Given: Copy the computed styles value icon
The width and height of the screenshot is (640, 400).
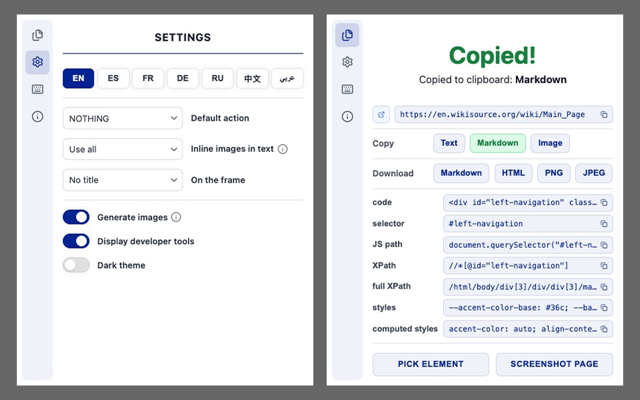Looking at the screenshot, I should [x=604, y=329].
